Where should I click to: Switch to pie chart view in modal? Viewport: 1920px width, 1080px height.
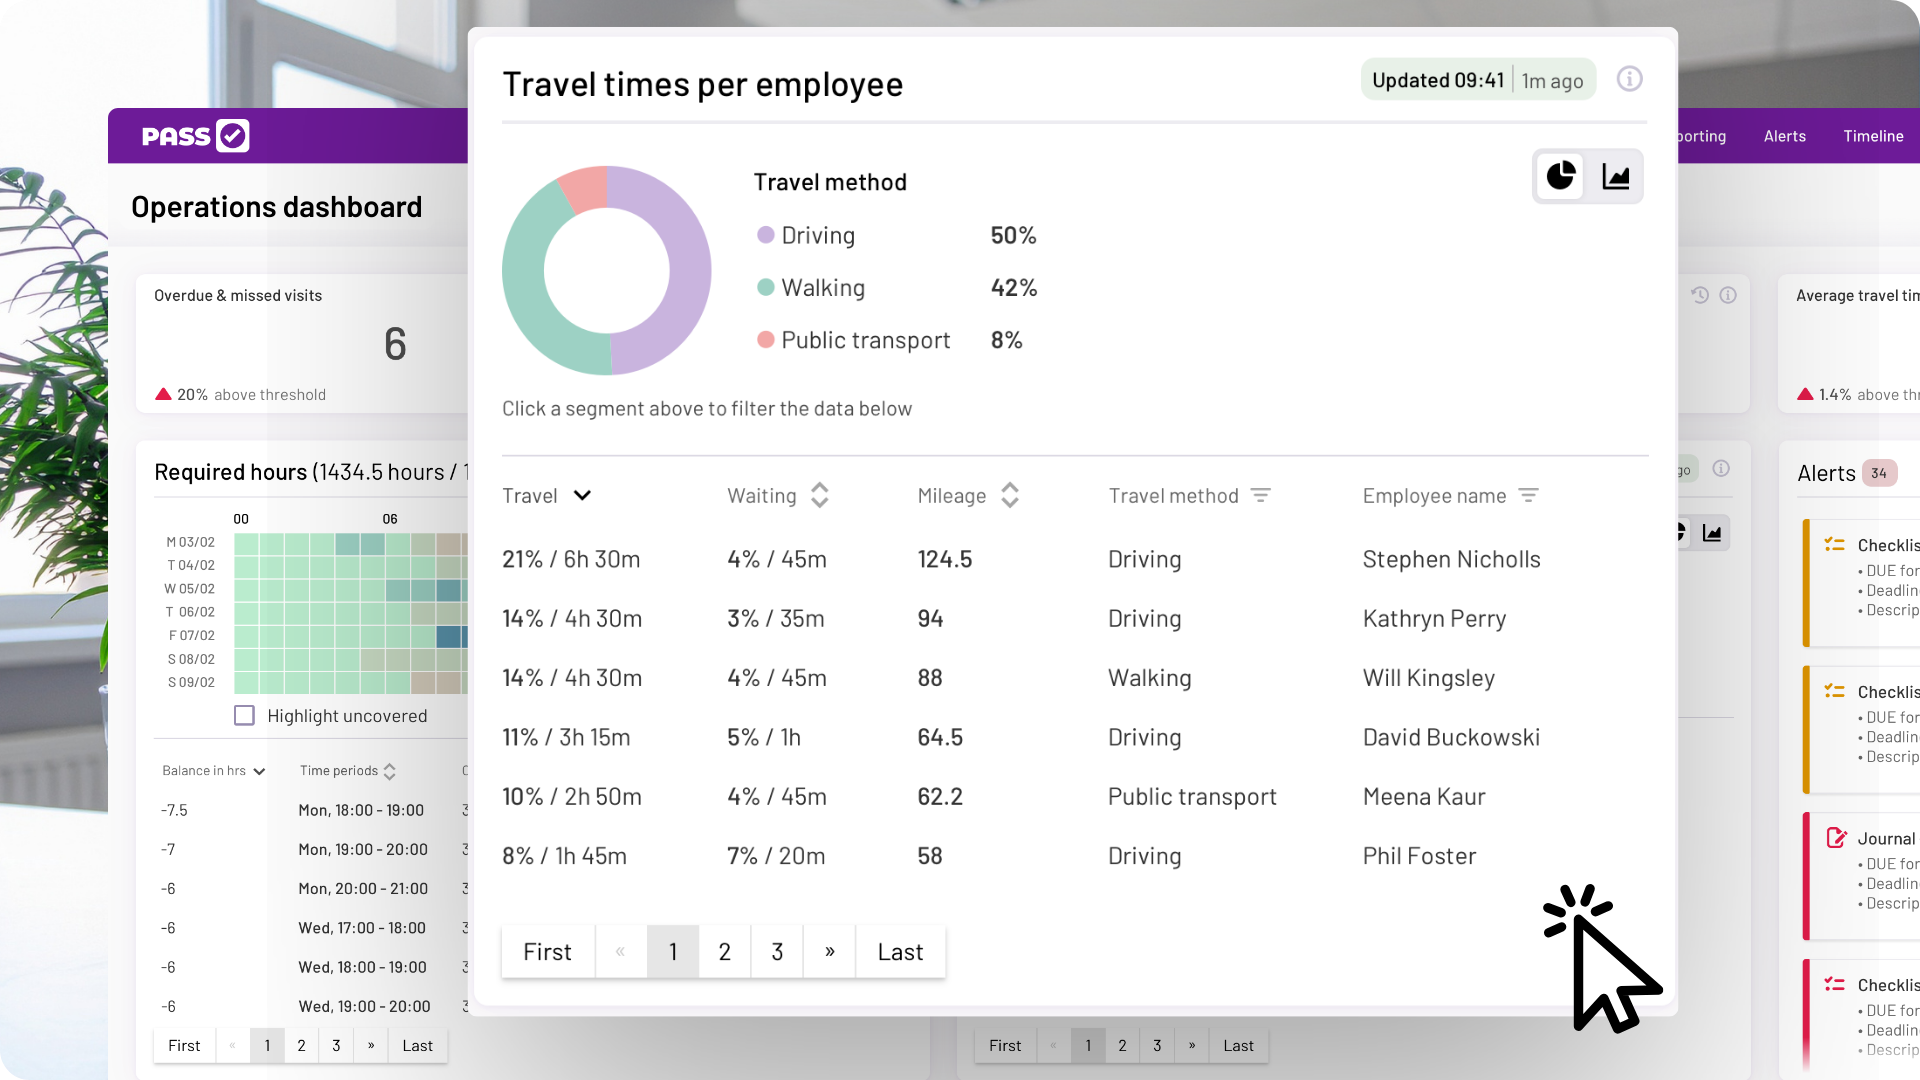tap(1560, 177)
